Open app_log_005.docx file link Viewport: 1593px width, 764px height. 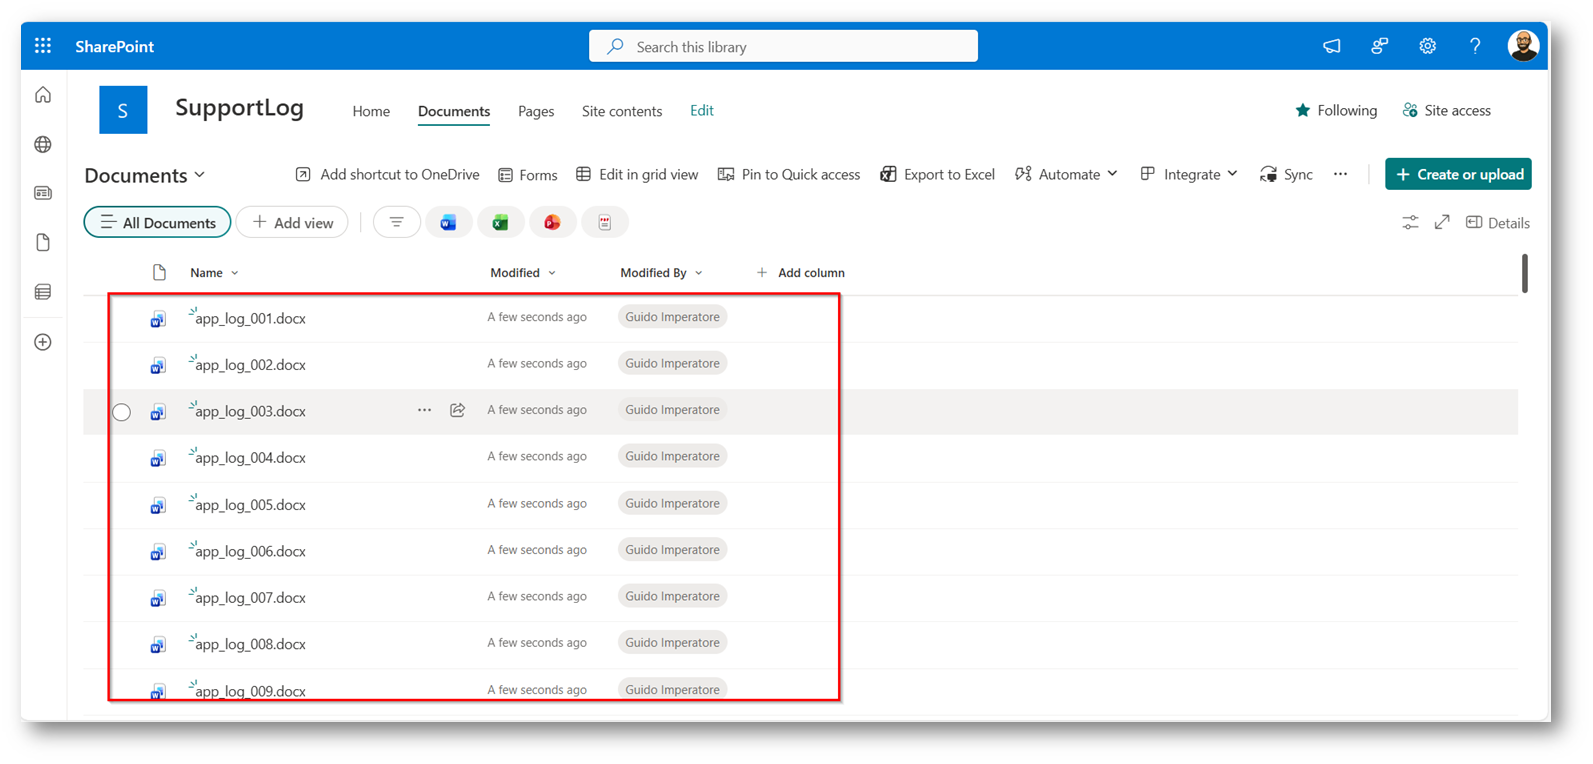(250, 505)
